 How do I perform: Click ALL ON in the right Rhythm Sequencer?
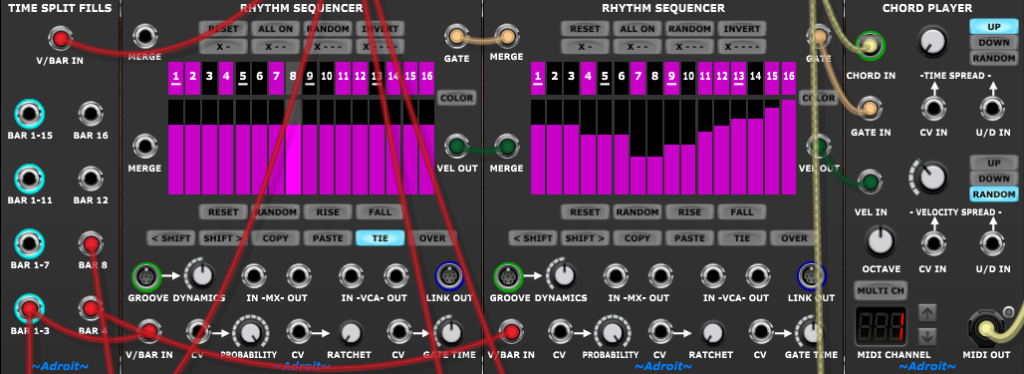[x=637, y=29]
